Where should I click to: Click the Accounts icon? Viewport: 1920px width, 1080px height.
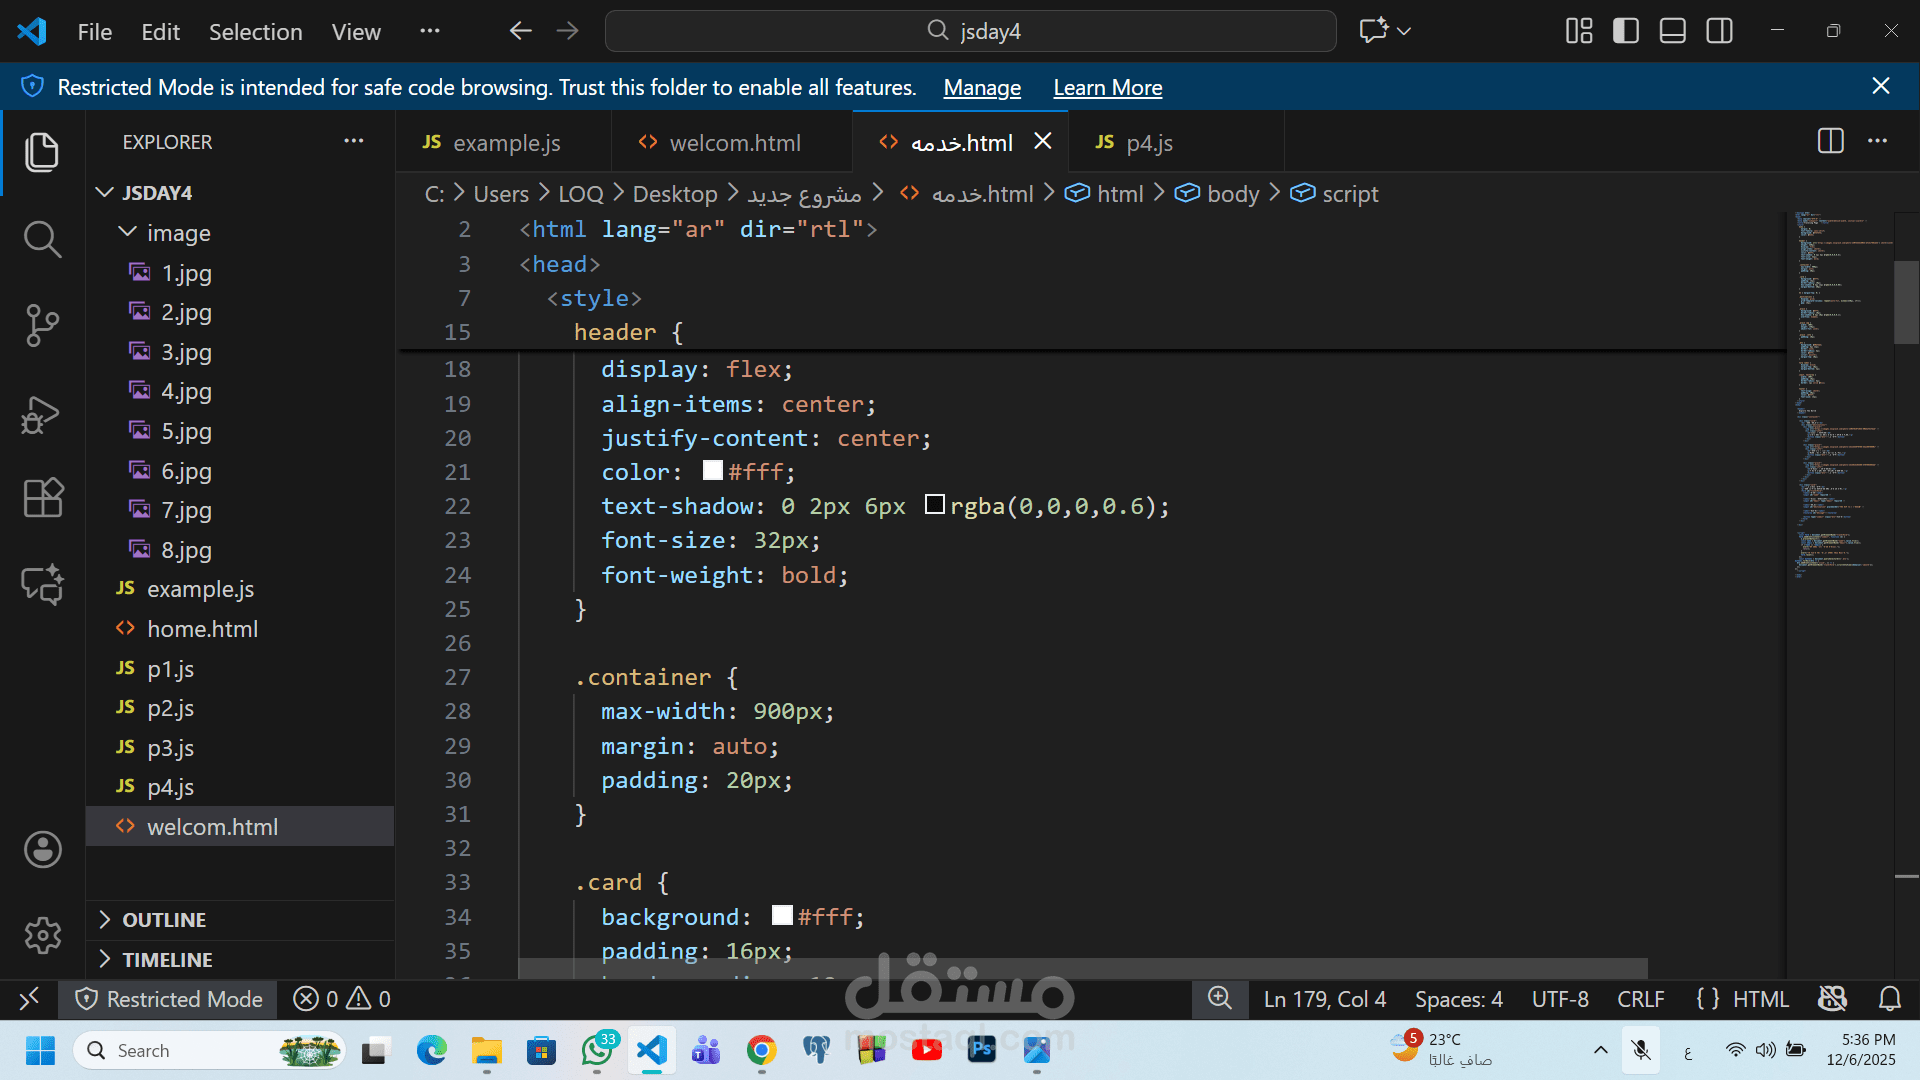pos(42,850)
